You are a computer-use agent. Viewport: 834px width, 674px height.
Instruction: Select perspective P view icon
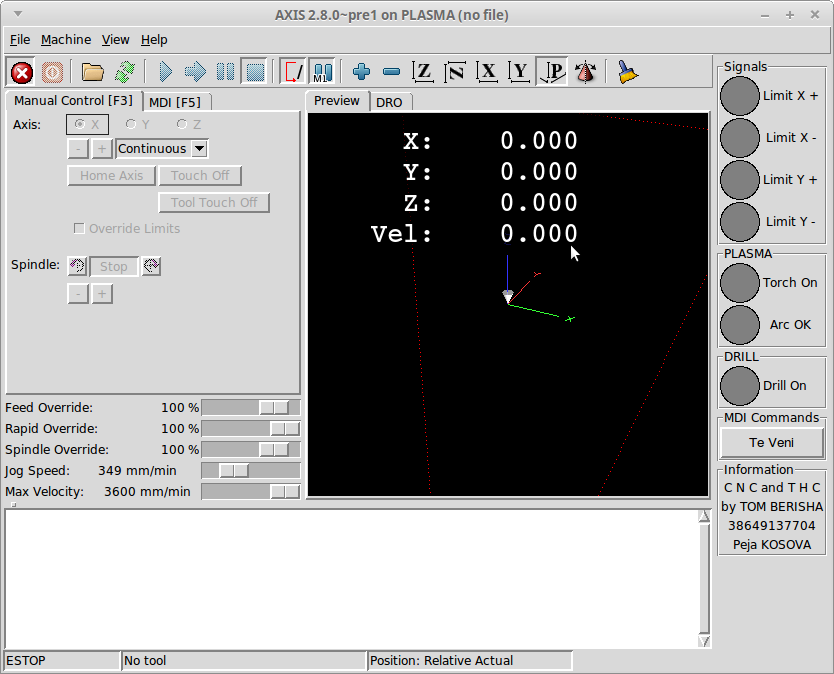[x=552, y=72]
